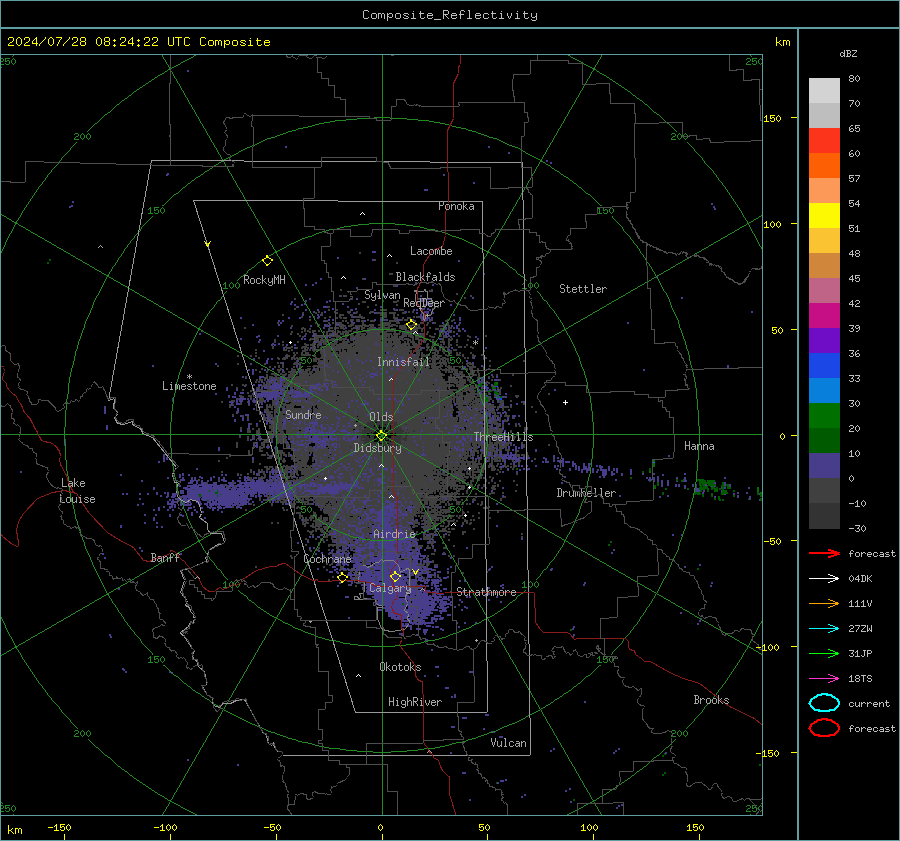The height and width of the screenshot is (841, 900).
Task: Click the Strathmore label
Action: [486, 592]
